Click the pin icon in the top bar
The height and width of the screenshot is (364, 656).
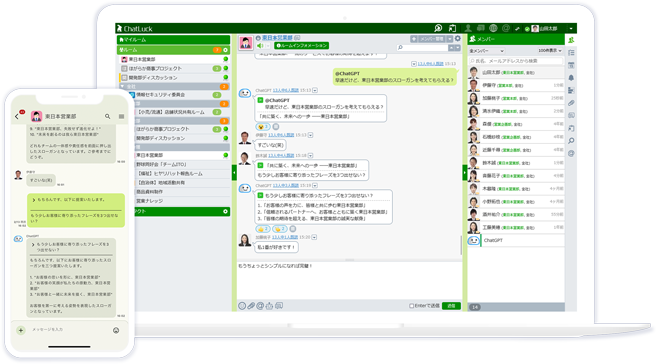[517, 28]
